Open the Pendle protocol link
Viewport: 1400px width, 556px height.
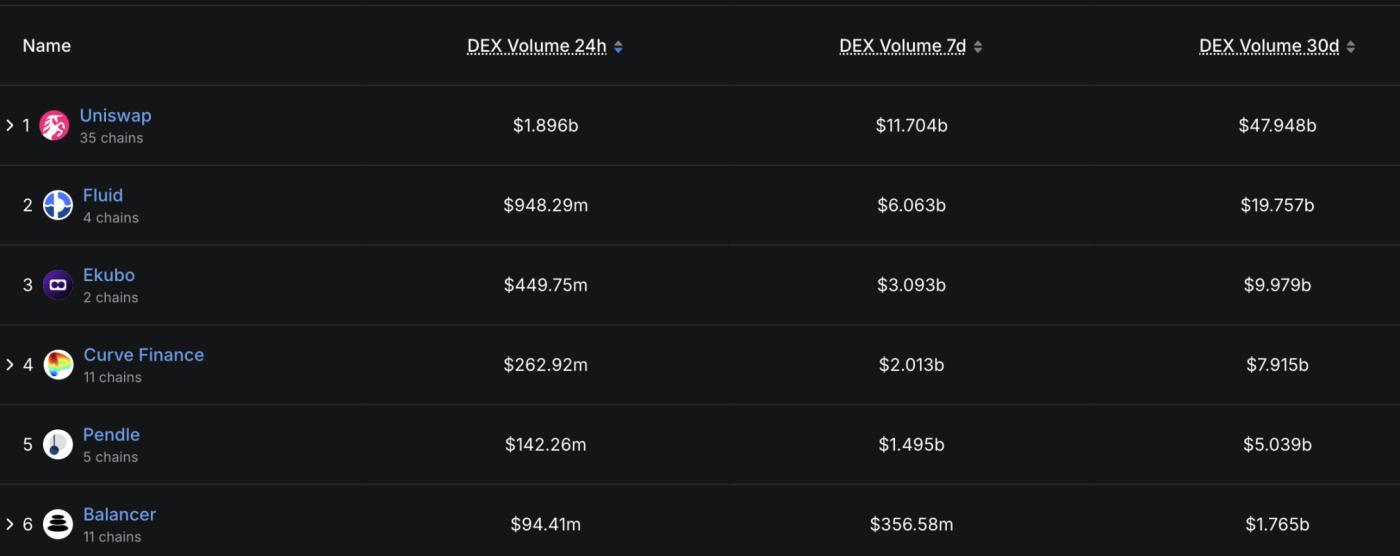(x=112, y=435)
